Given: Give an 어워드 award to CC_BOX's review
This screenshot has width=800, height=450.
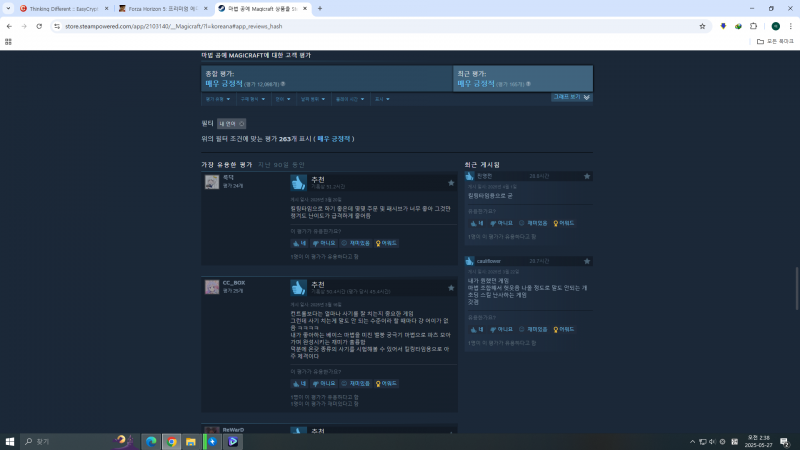Looking at the screenshot, I should tap(386, 384).
